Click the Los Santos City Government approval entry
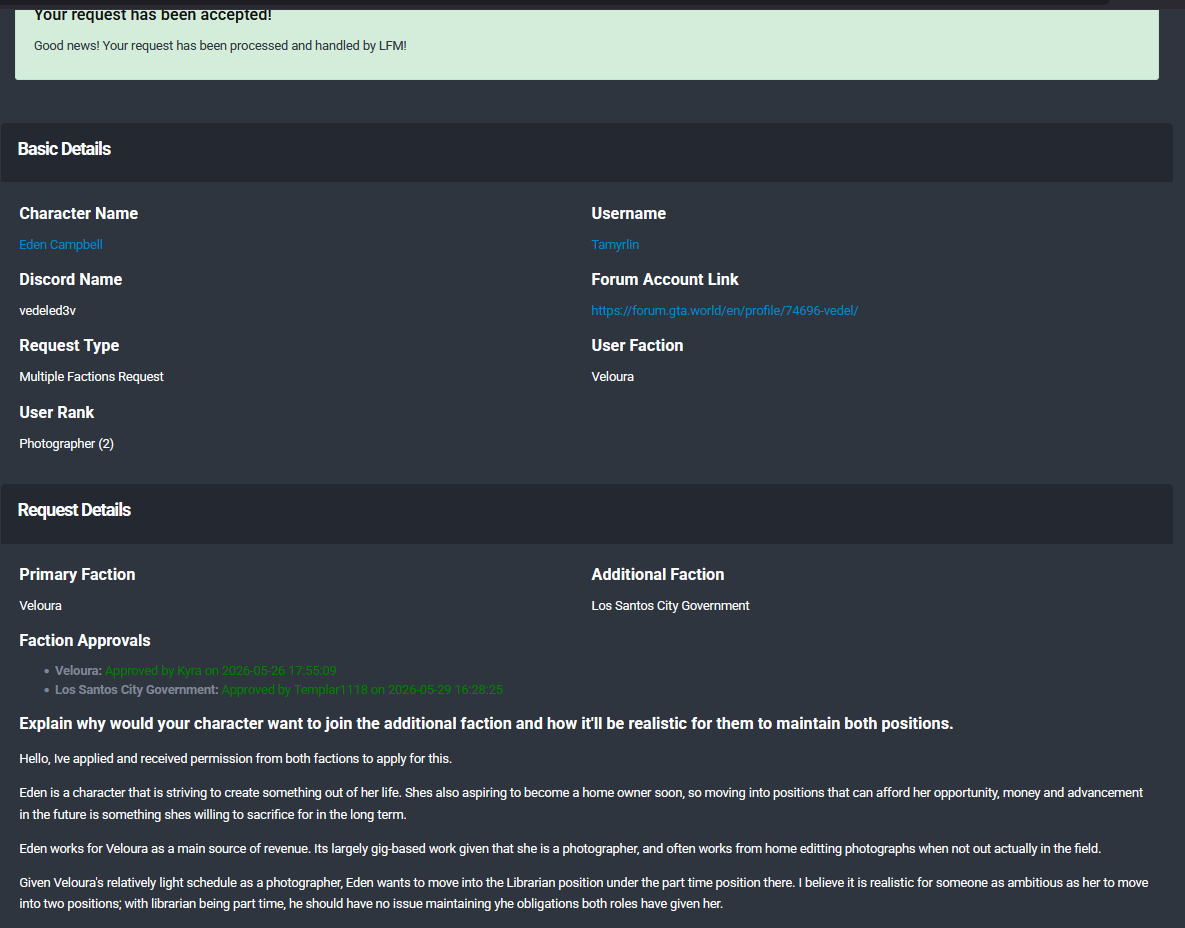Screen dimensions: 1185x928 279,689
